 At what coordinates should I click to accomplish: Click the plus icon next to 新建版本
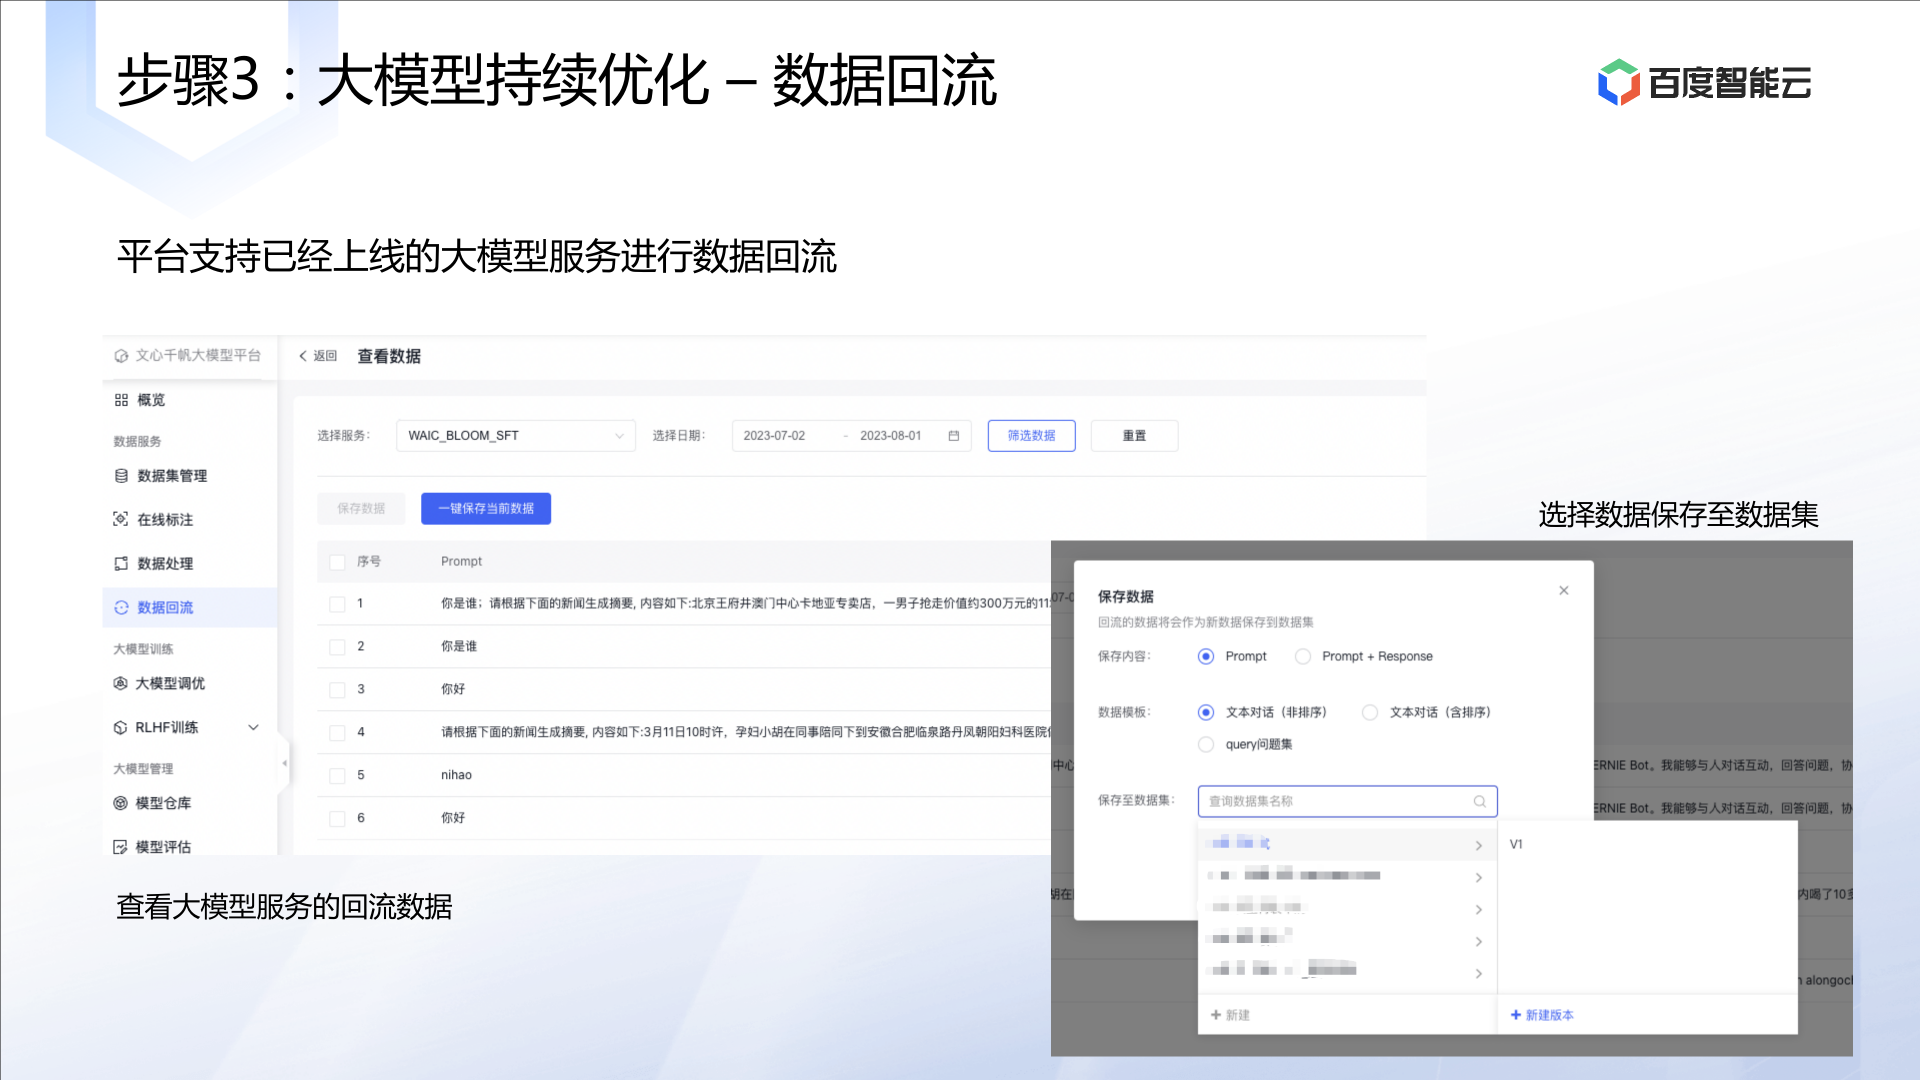(x=1516, y=1015)
